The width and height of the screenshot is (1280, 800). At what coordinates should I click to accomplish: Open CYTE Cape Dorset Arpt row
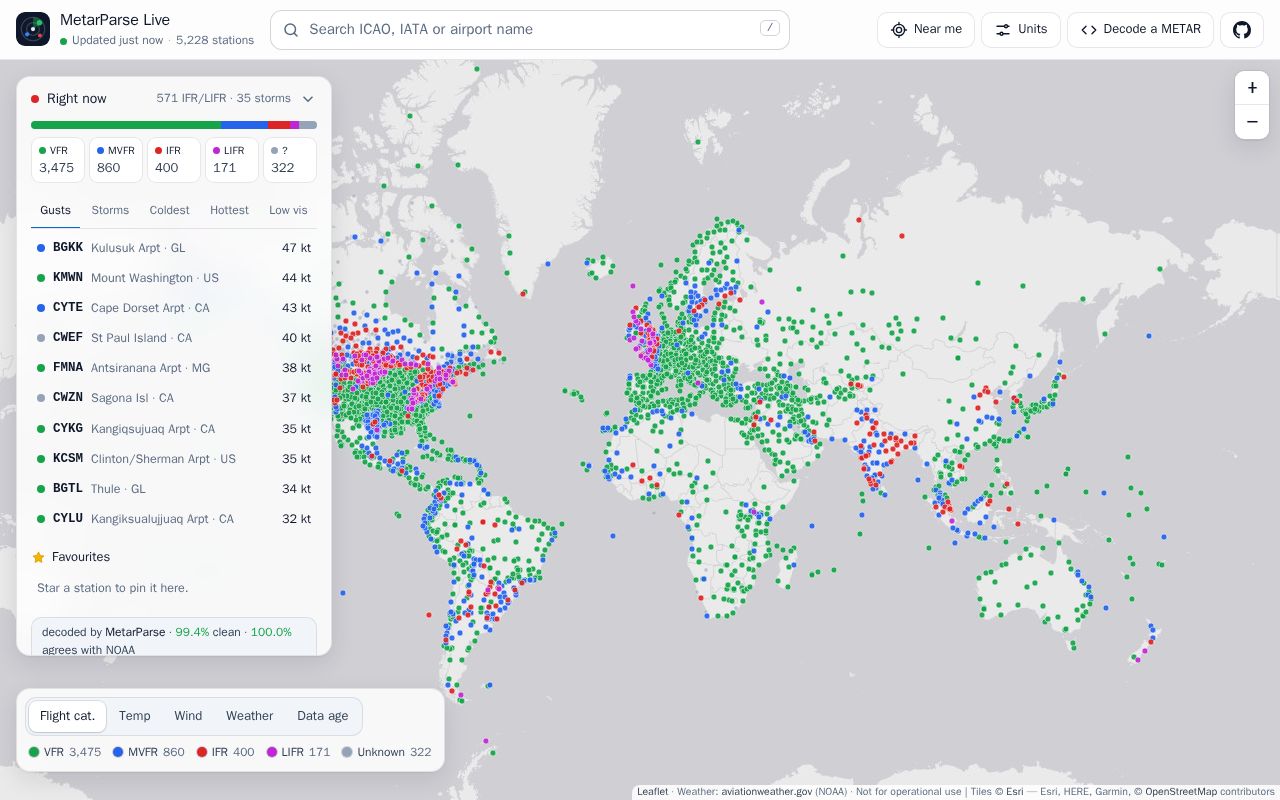point(174,308)
